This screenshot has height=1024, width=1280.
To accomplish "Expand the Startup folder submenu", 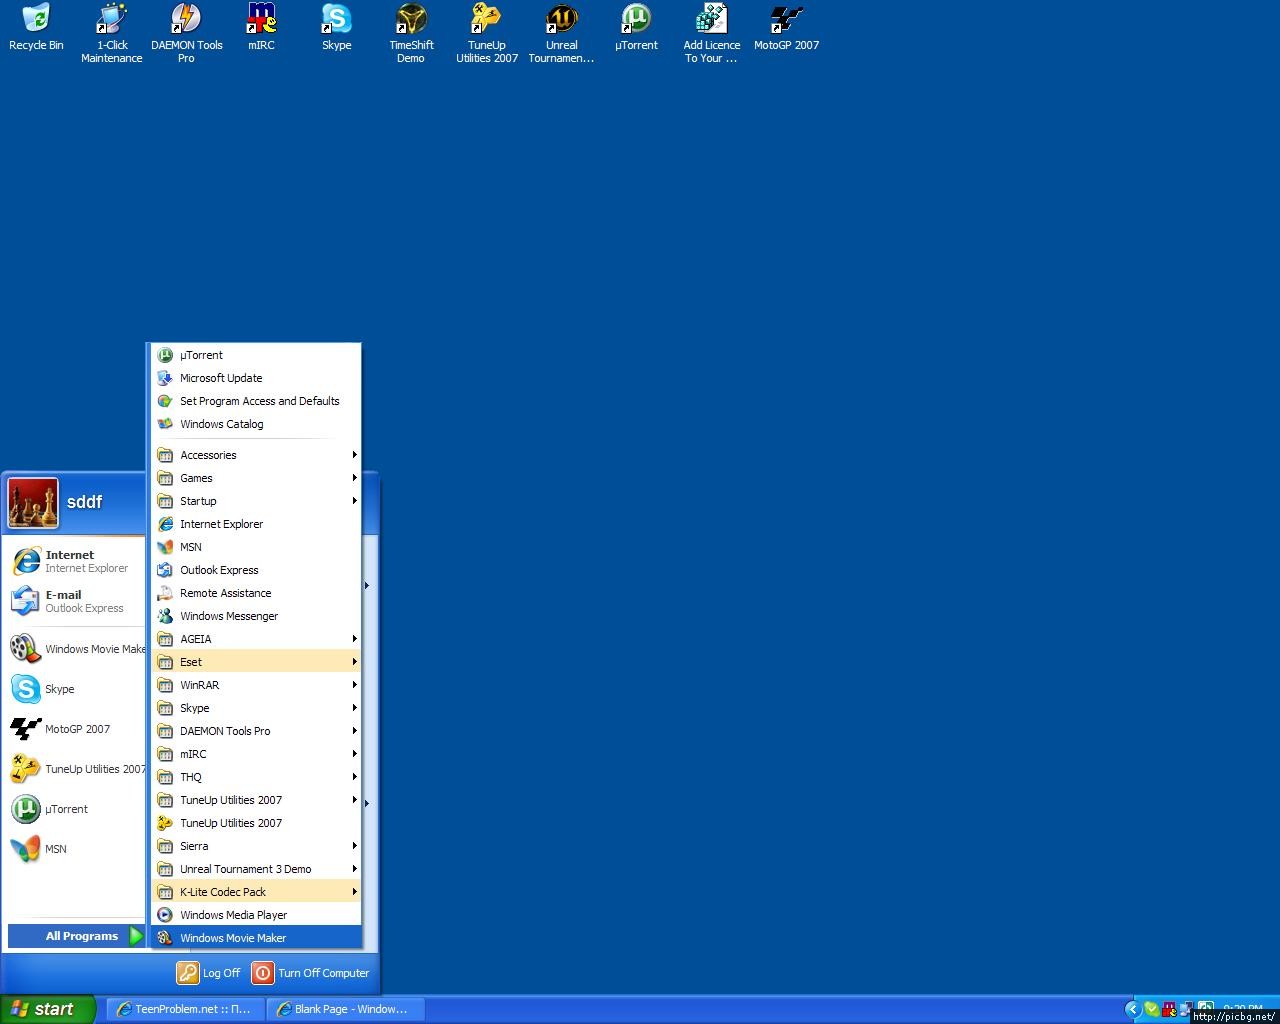I will [256, 501].
